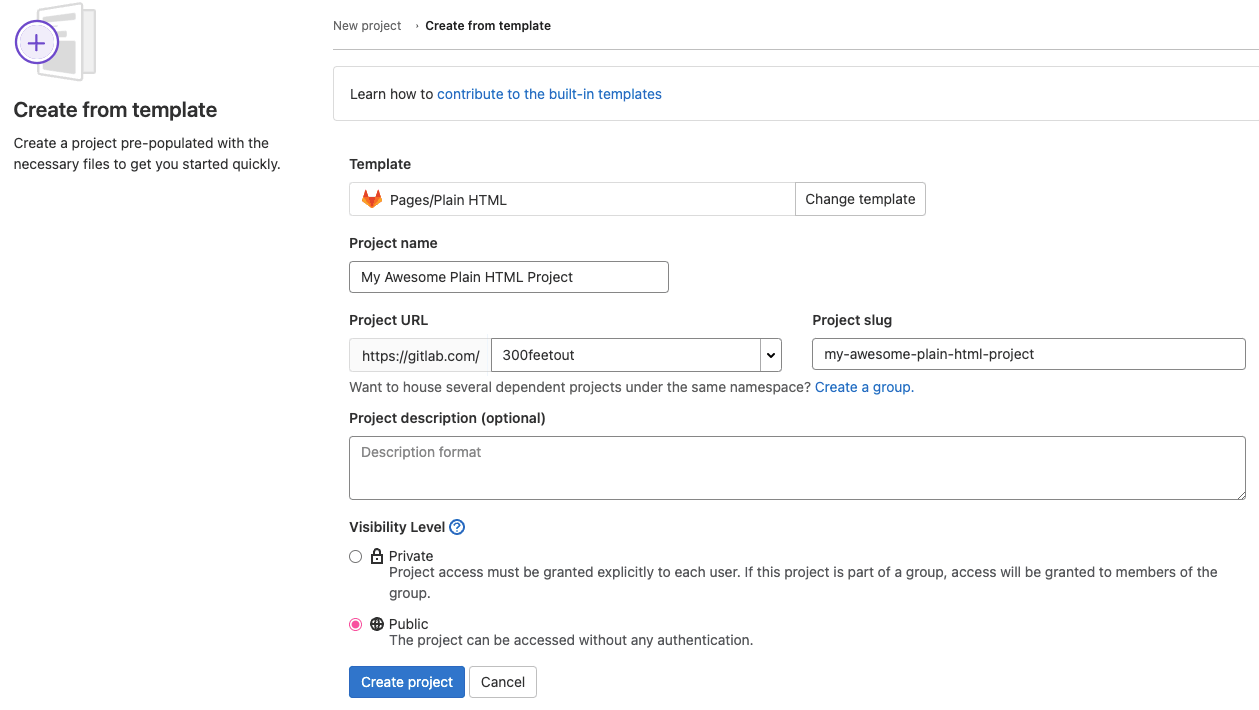Click the lock icon beside Private
This screenshot has height=710, width=1259.
click(377, 556)
